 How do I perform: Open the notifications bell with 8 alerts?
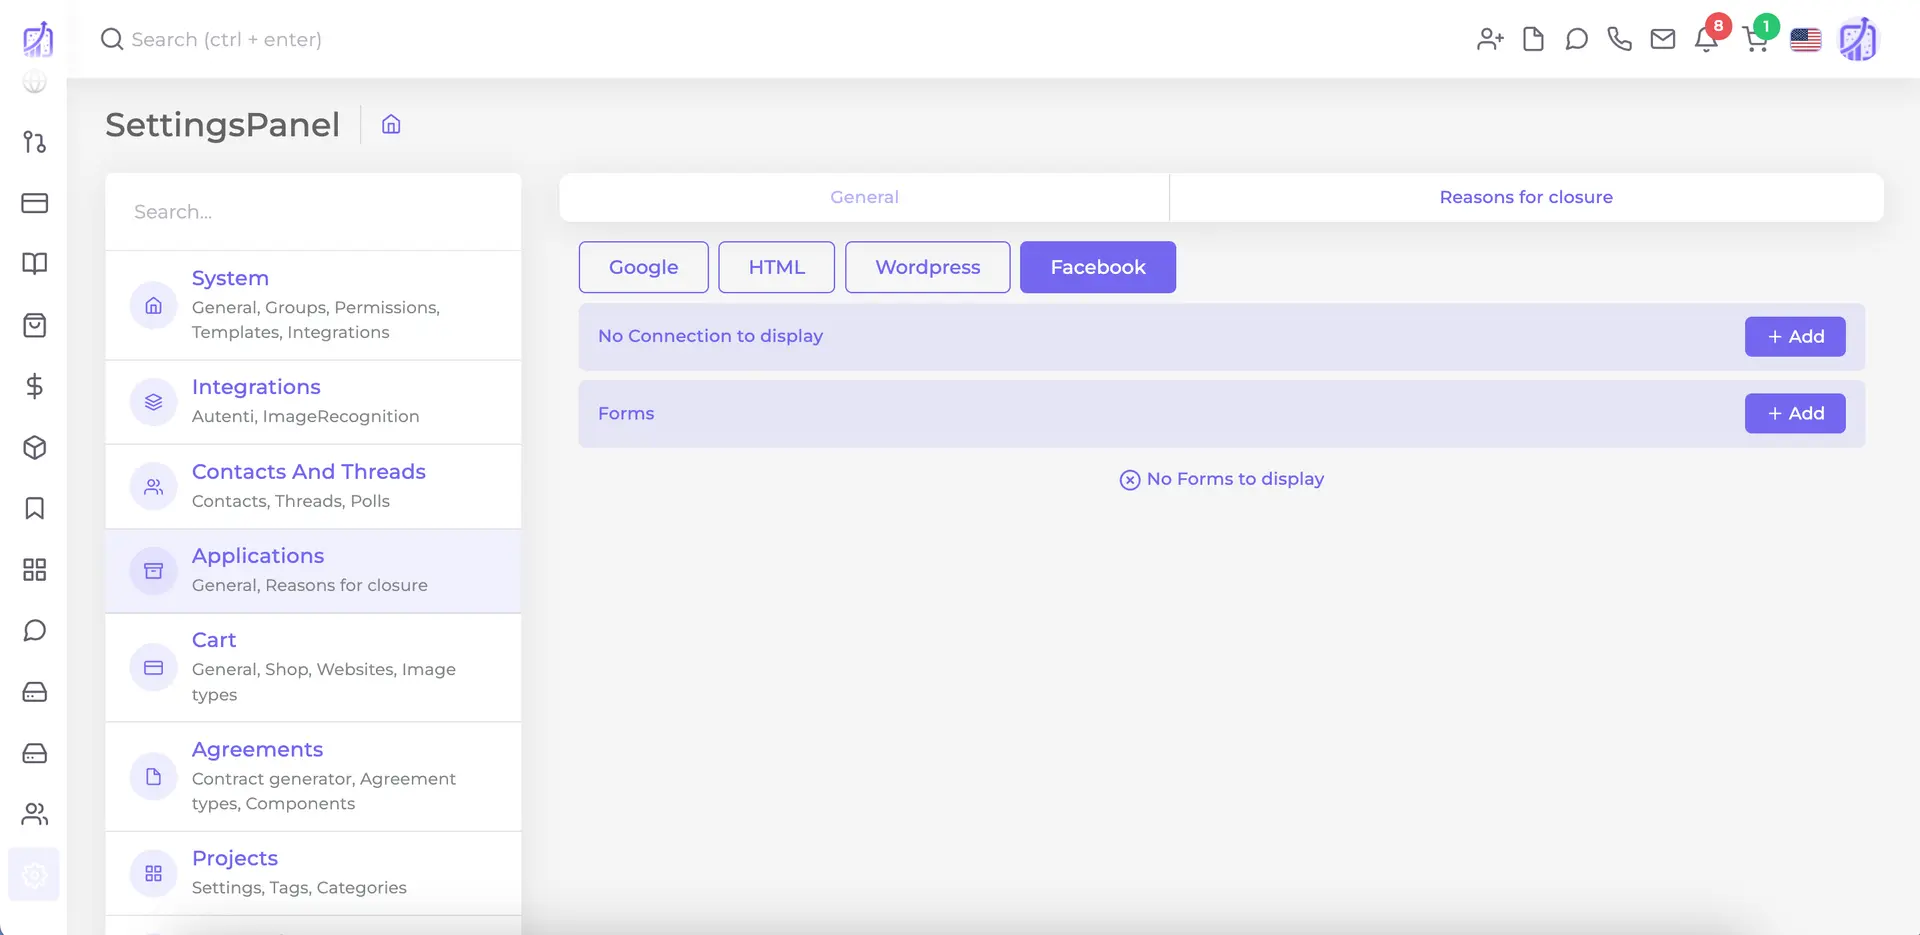pos(1706,39)
